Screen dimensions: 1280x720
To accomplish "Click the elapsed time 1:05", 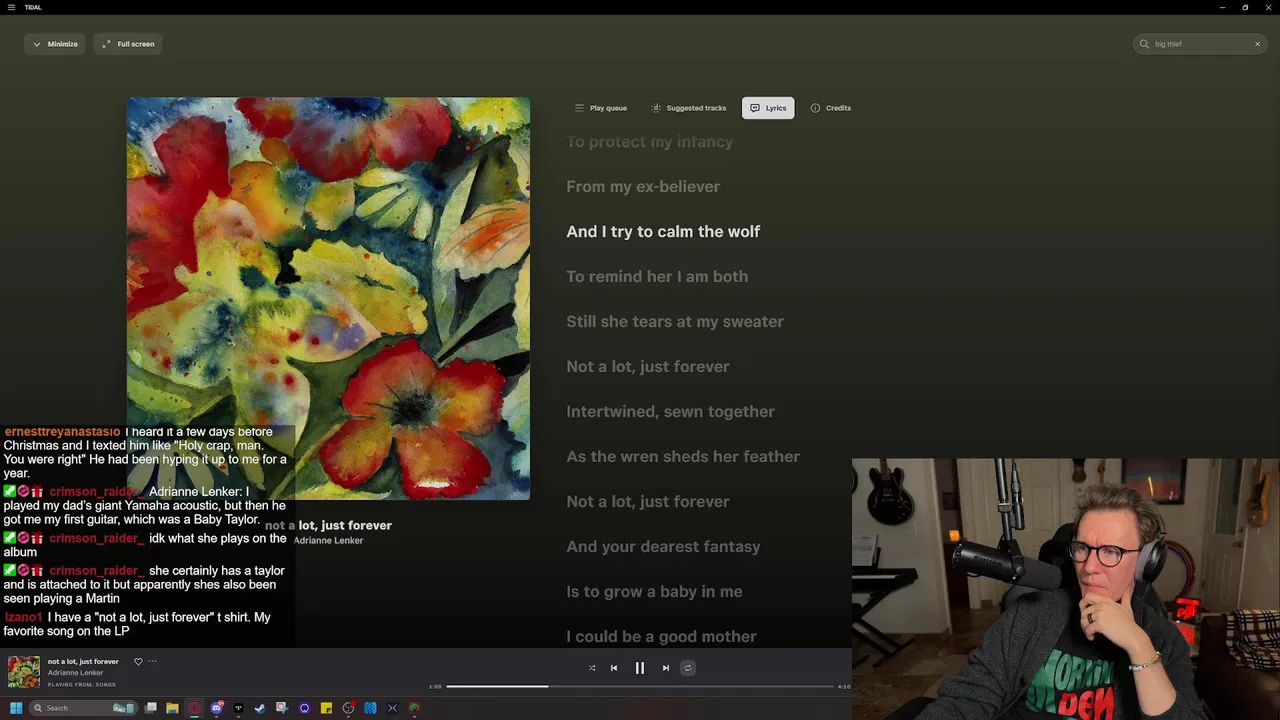I will click(435, 687).
